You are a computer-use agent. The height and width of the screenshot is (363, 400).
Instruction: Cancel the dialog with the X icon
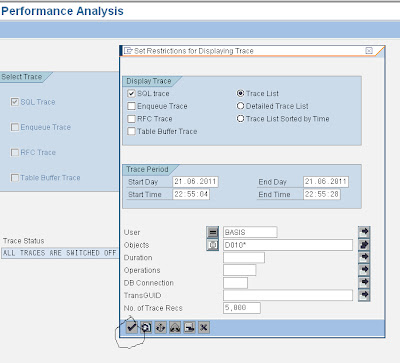pyautogui.click(x=204, y=328)
